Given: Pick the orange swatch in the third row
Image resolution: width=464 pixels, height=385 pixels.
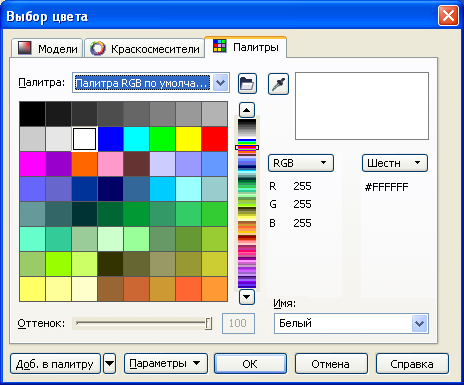Looking at the screenshot, I should (85, 164).
